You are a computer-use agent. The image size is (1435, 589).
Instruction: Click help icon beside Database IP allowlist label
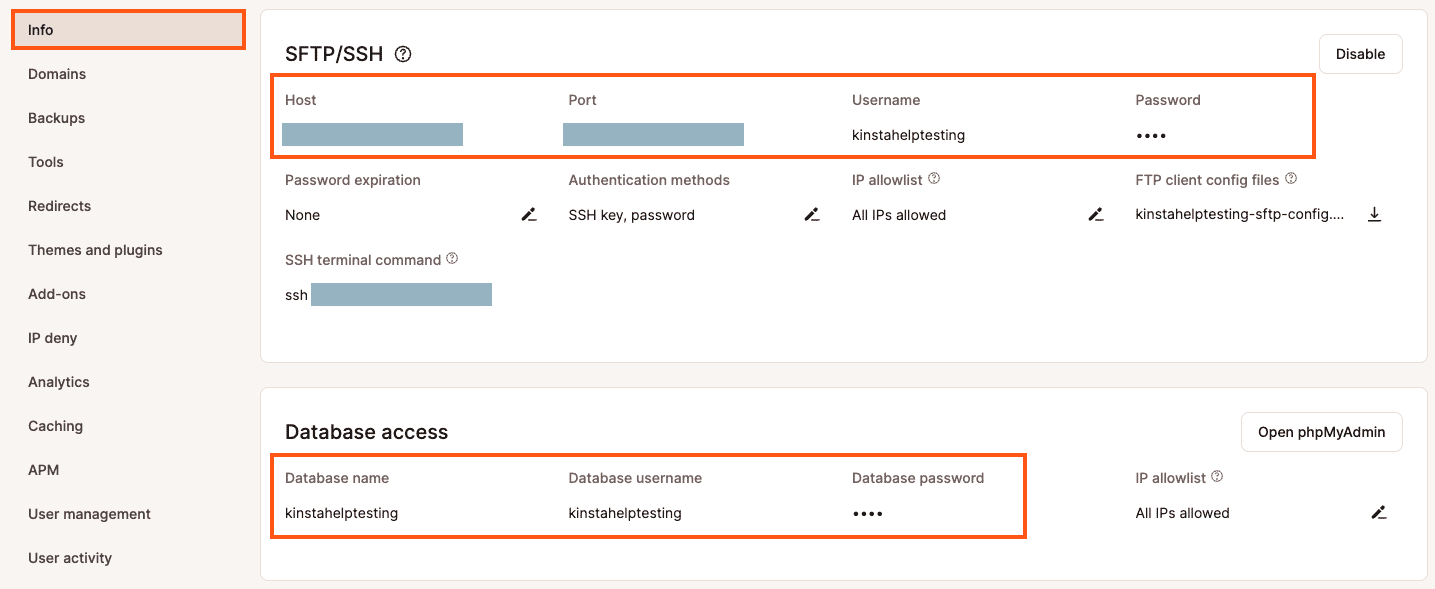(x=1217, y=477)
